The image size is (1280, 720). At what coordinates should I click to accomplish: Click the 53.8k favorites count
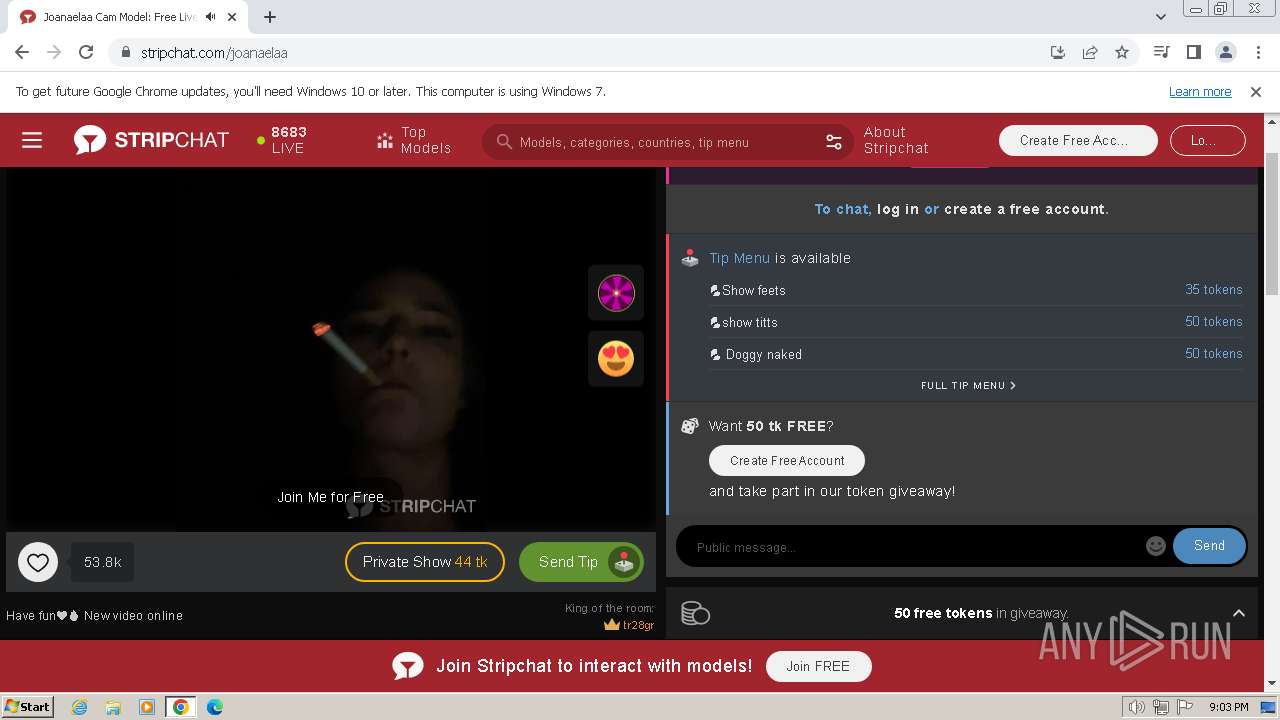point(102,562)
